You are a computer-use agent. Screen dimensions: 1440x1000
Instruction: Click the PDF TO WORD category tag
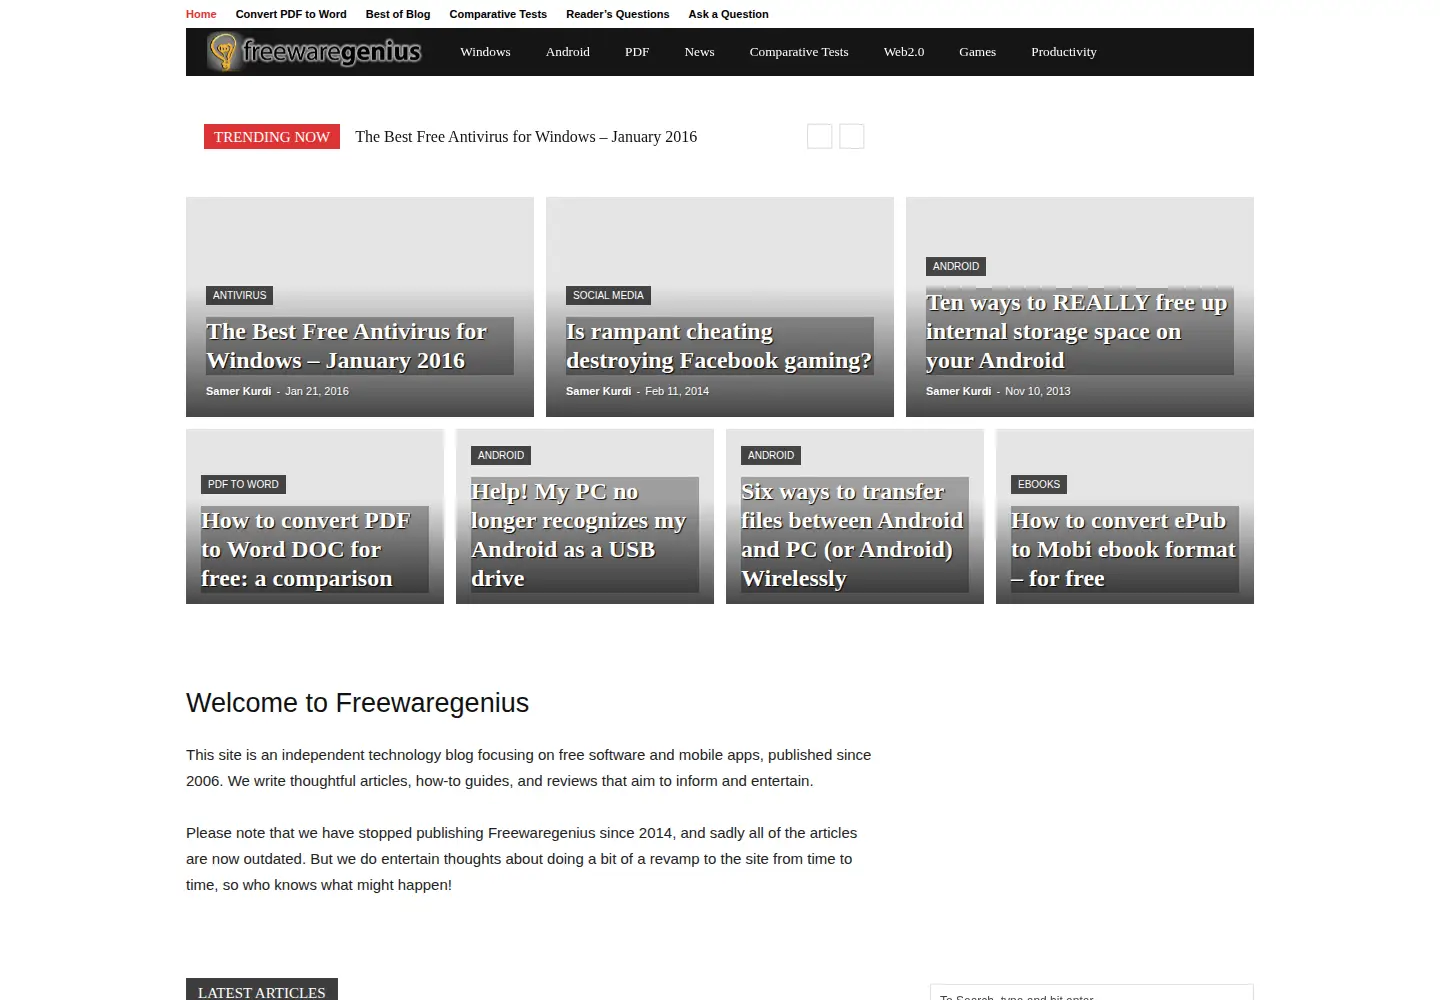pyautogui.click(x=243, y=484)
